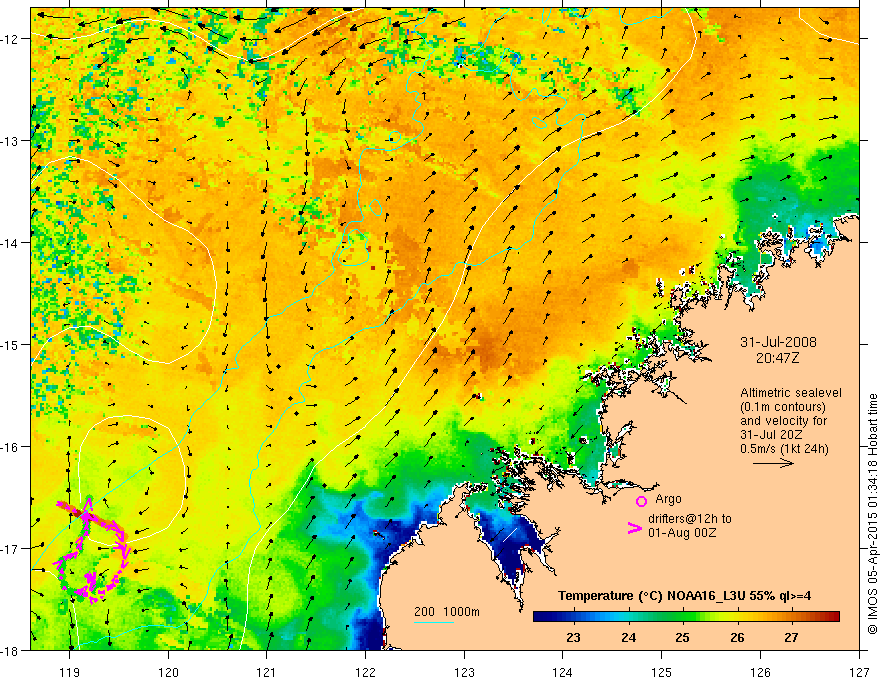Click the '31-Jul-2008' date text
This screenshot has height=680, width=880.
pyautogui.click(x=778, y=342)
